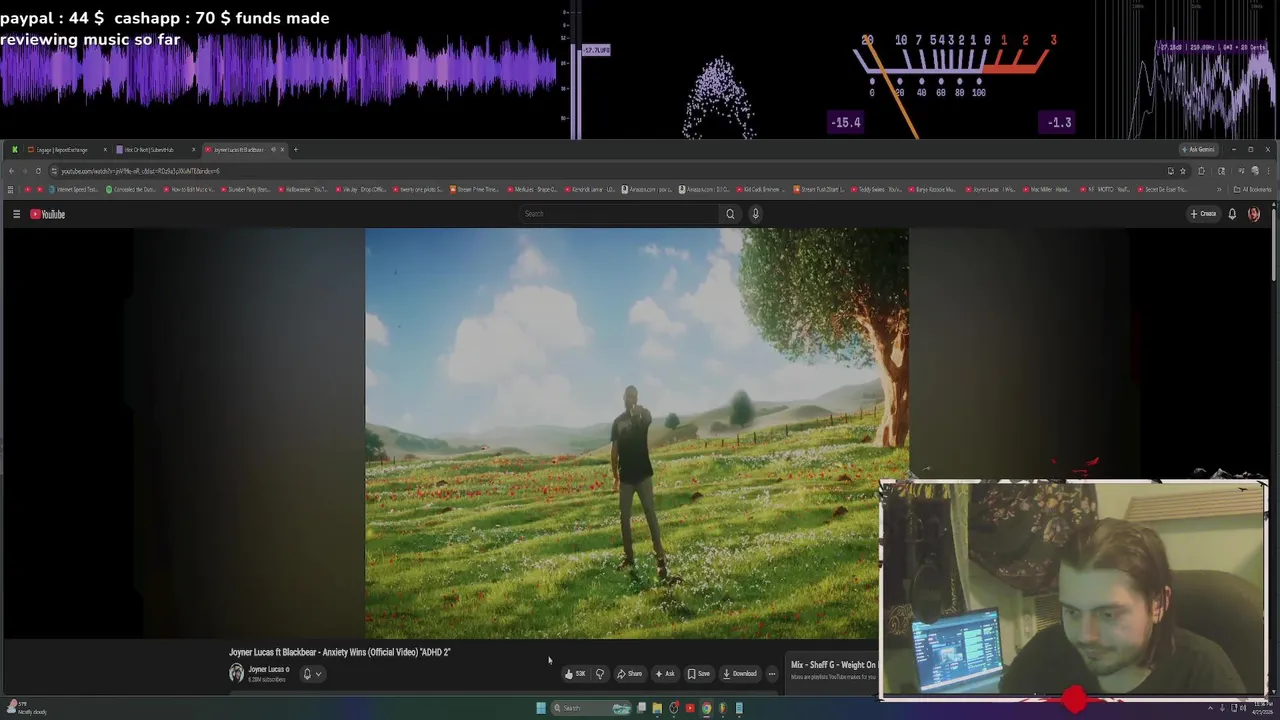Click the Ask button under the video
The height and width of the screenshot is (720, 1280).
click(x=665, y=674)
